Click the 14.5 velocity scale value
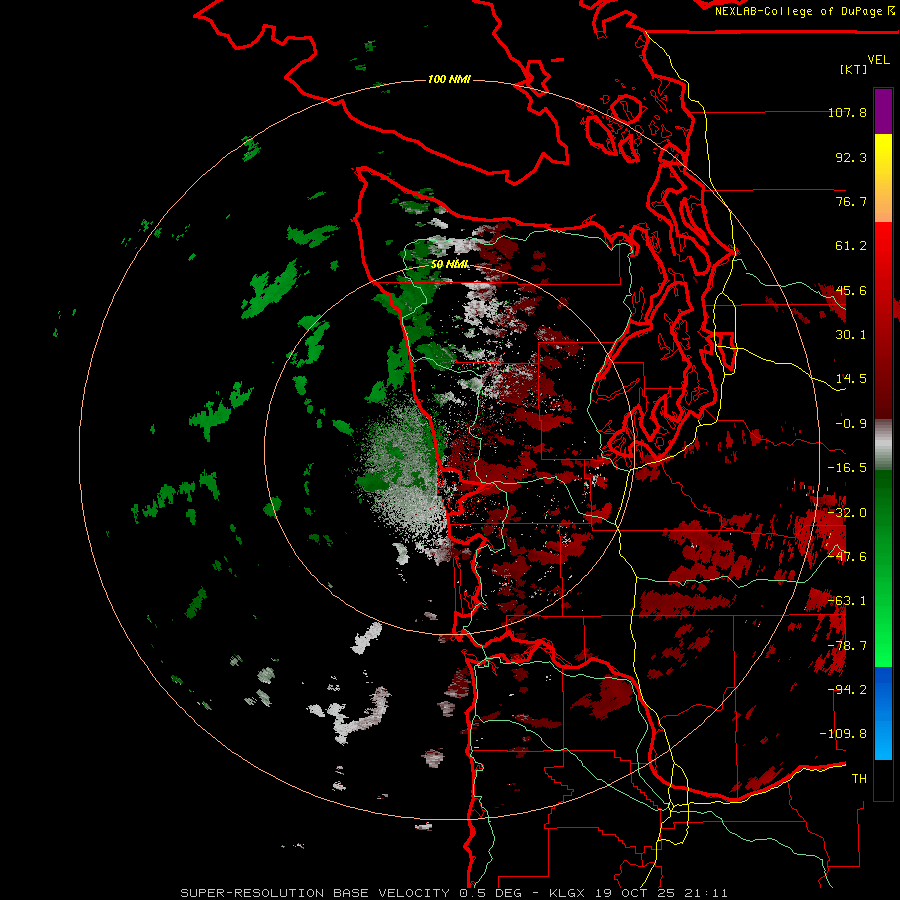This screenshot has height=900, width=900. [x=851, y=379]
